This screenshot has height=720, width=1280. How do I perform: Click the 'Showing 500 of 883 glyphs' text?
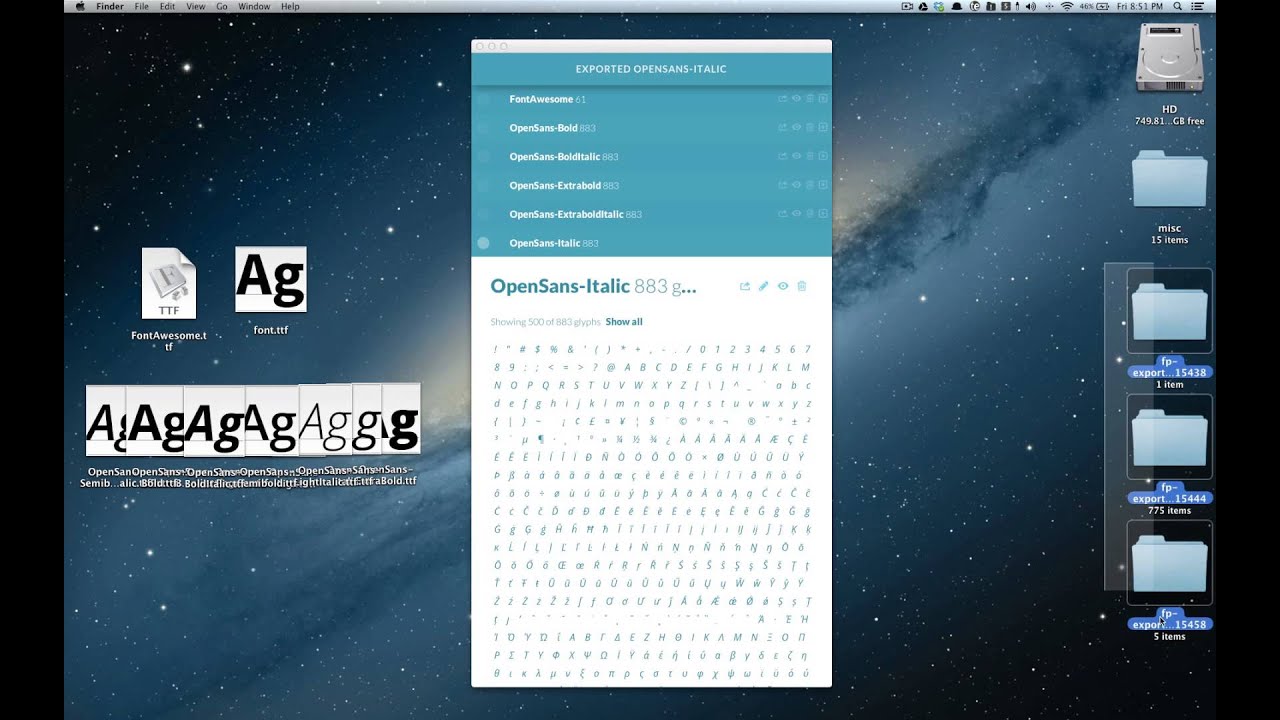[546, 322]
